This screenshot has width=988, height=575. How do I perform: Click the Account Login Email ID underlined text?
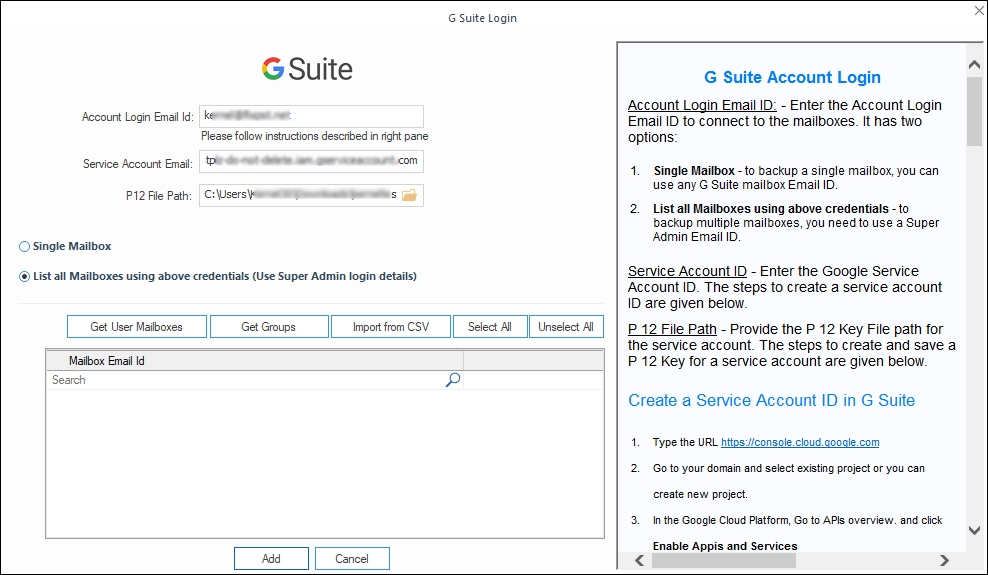702,105
